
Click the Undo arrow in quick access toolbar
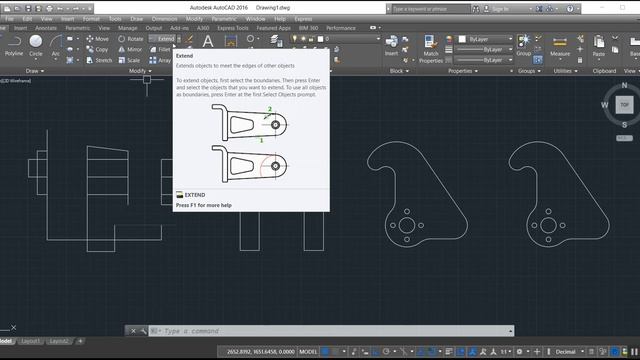click(x=61, y=8)
